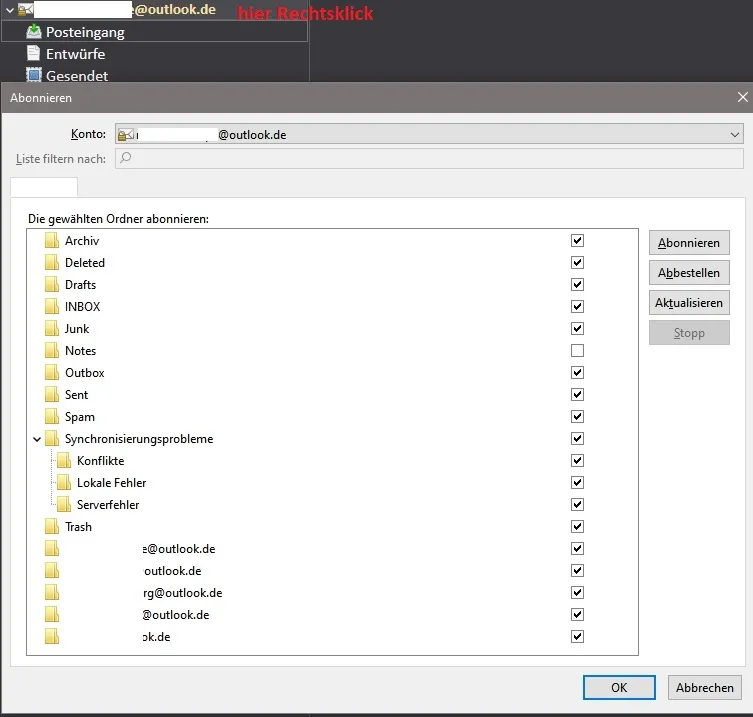Toggle the Synchronisierungsprobleme subscription checkbox

(577, 439)
